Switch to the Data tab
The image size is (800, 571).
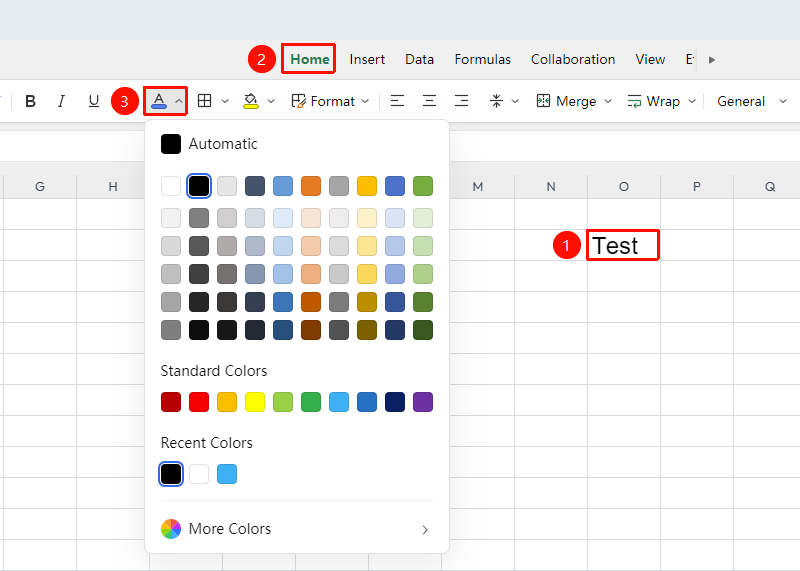pyautogui.click(x=419, y=59)
